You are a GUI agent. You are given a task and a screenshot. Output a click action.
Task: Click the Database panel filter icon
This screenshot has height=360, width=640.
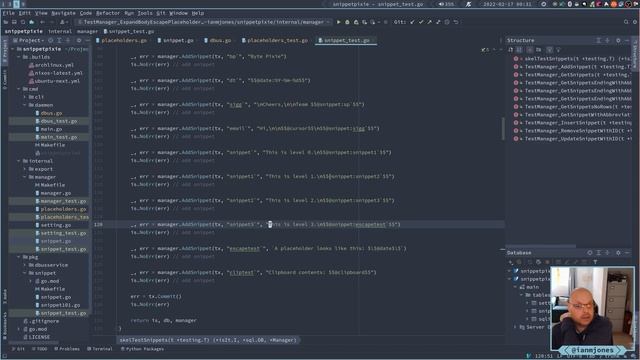pos(595,262)
